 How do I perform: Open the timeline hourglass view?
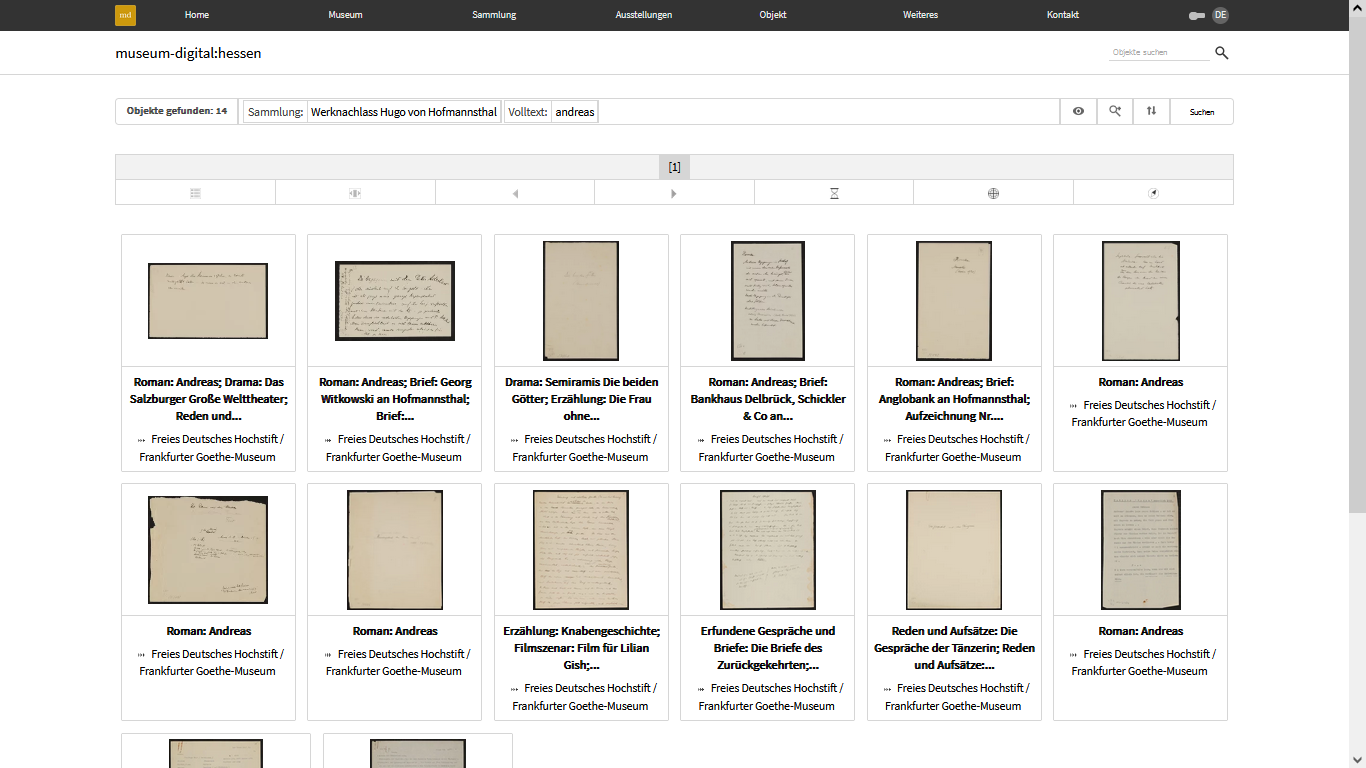point(834,193)
